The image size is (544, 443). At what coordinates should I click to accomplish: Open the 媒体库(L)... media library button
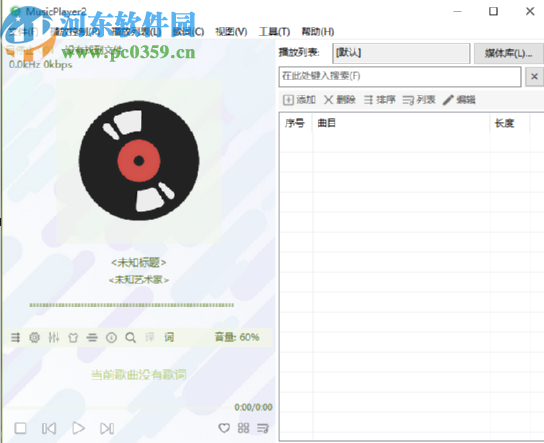click(x=509, y=53)
